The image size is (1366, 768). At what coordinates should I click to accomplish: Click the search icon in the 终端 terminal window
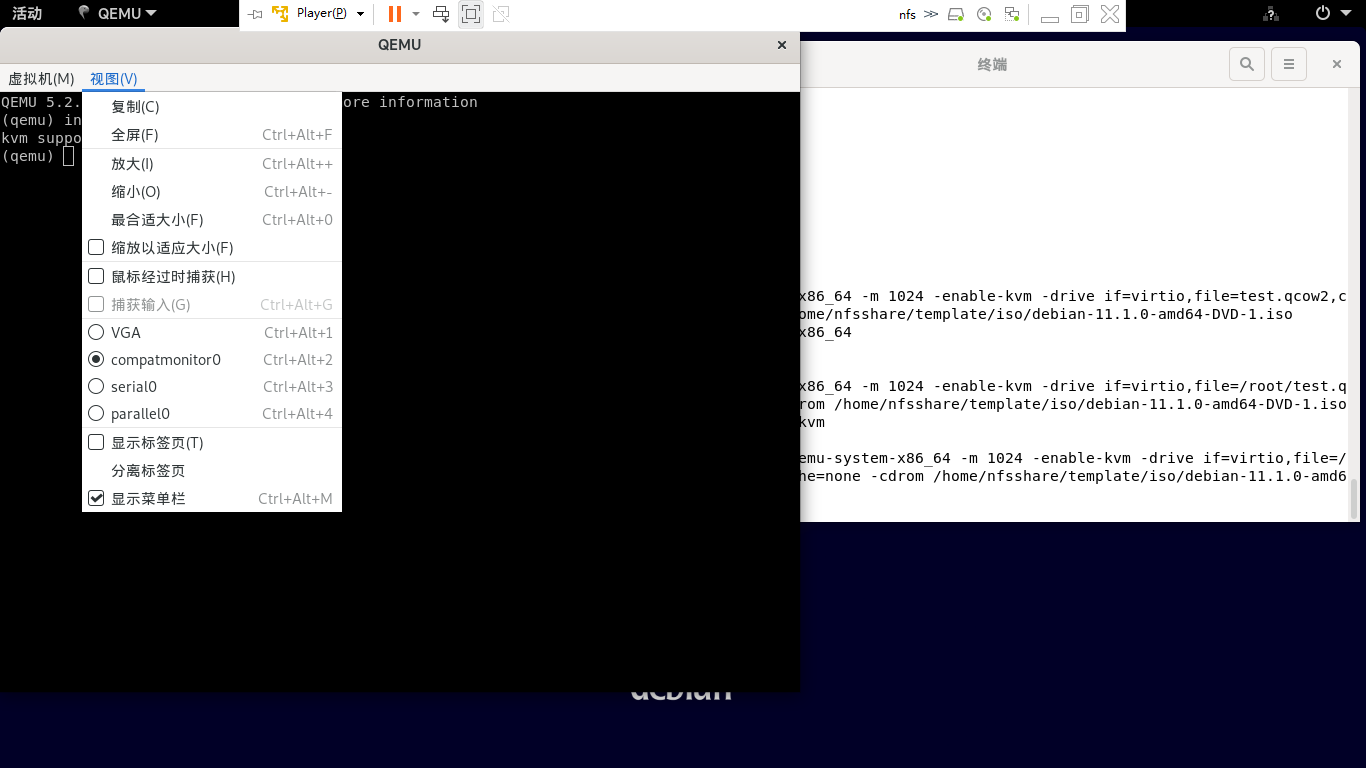coord(1247,64)
